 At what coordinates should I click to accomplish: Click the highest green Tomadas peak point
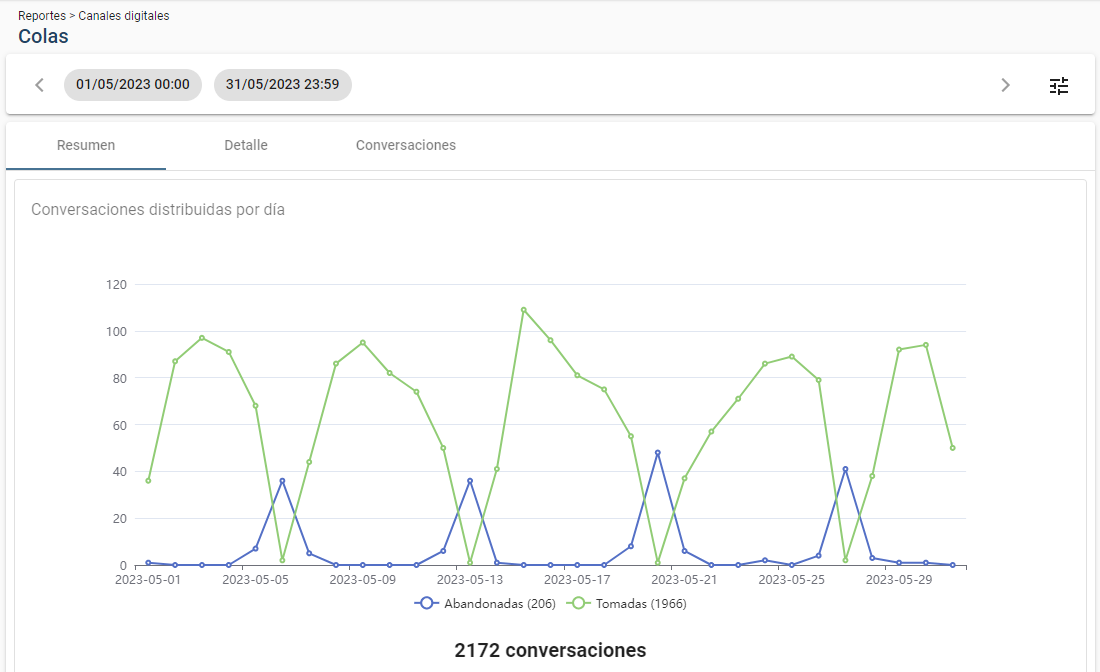523,310
